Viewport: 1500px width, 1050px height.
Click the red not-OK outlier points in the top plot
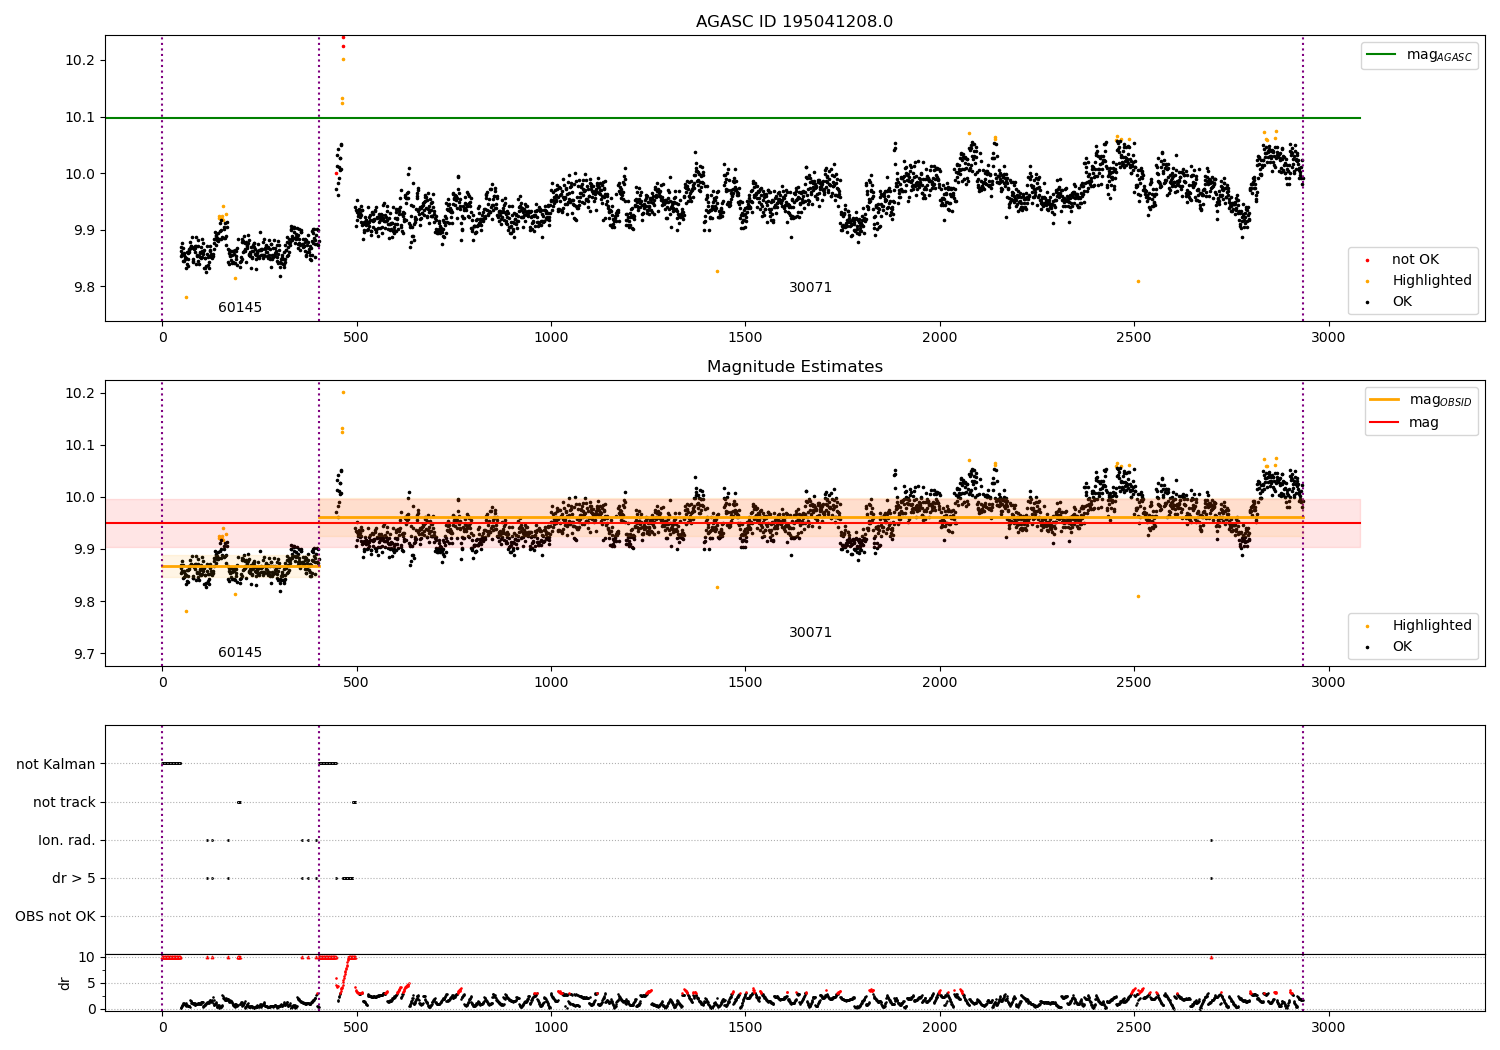point(343,41)
